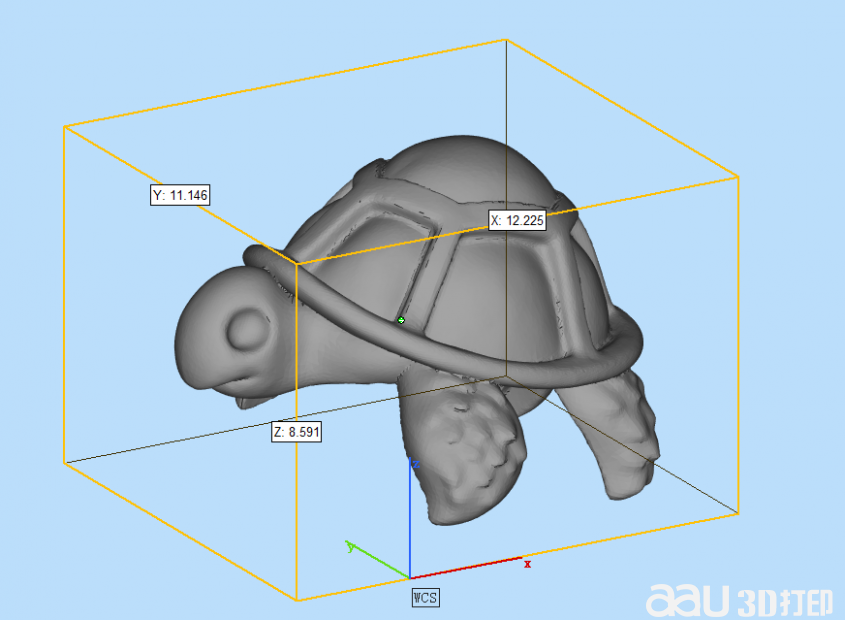Select the red X axis line
This screenshot has height=620, width=845.
[465, 568]
